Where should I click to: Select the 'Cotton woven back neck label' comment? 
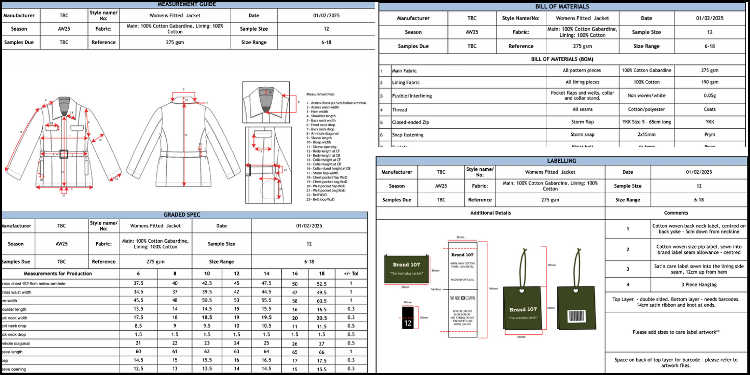[x=698, y=229]
